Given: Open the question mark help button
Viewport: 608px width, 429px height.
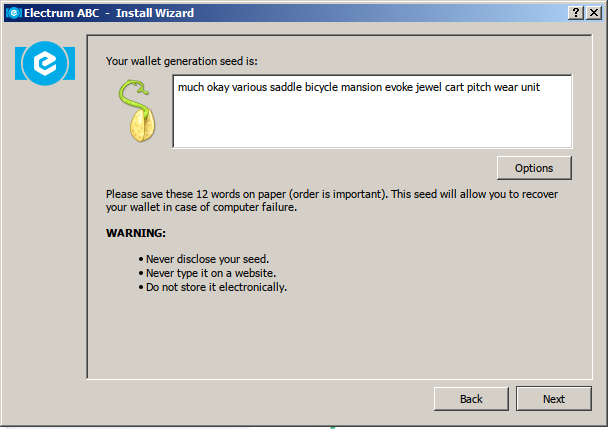Looking at the screenshot, I should coord(576,13).
